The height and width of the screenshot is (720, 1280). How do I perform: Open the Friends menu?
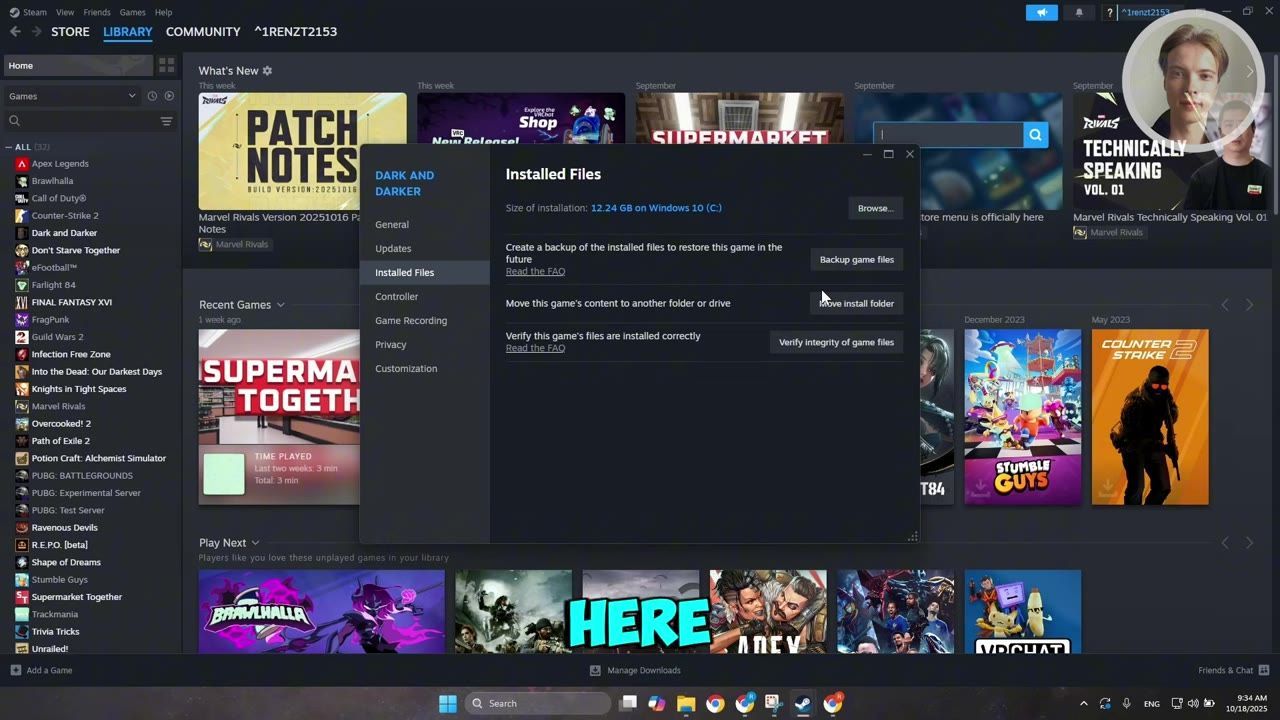tap(97, 12)
